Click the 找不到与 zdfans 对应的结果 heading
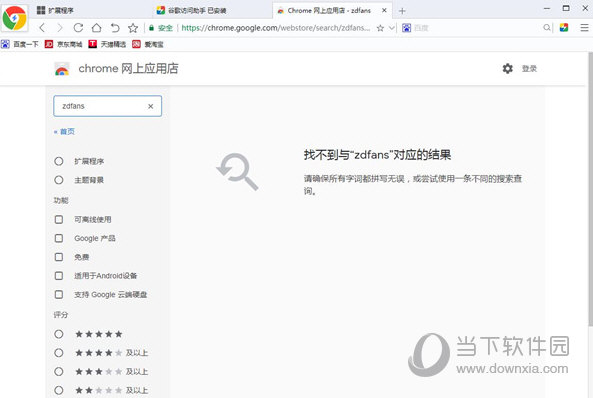This screenshot has height=398, width=593. [377, 155]
